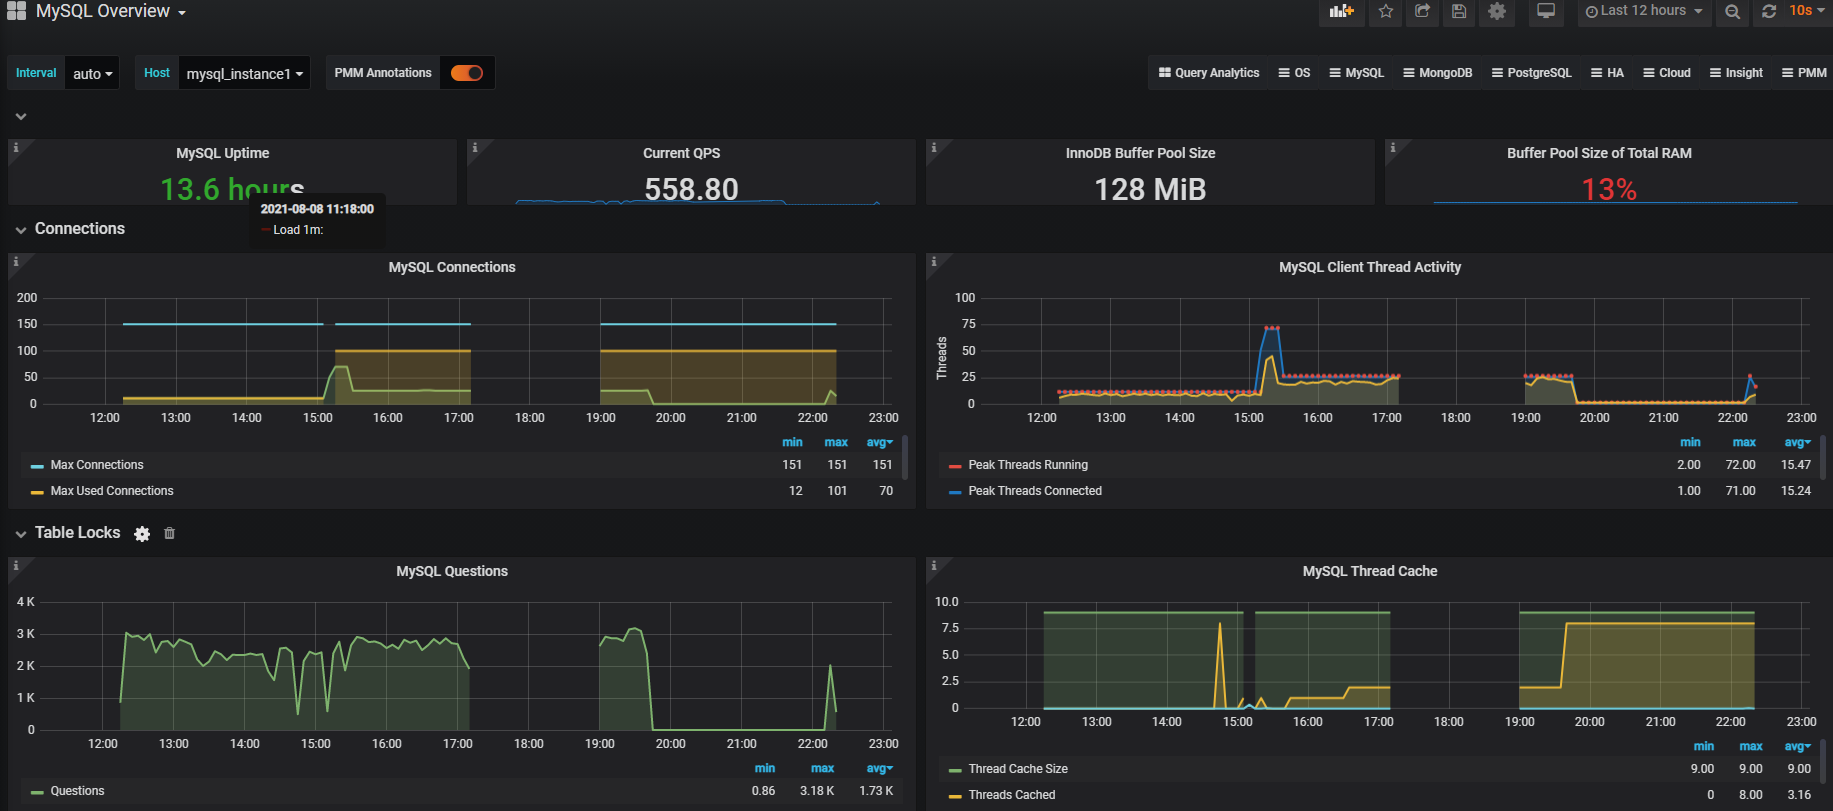1833x811 pixels.
Task: Toggle the PMM Annotations switch
Action: click(x=467, y=73)
